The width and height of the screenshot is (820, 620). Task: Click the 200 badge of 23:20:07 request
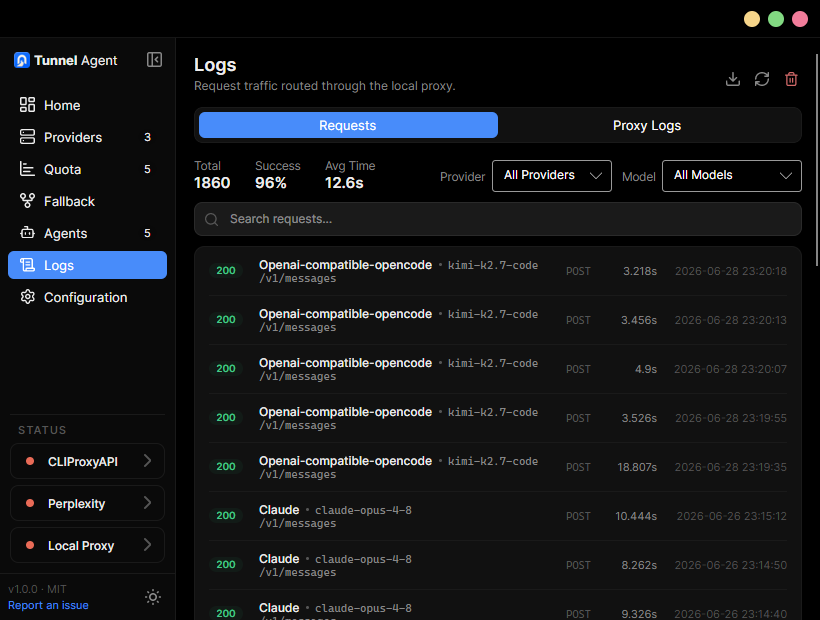226,369
